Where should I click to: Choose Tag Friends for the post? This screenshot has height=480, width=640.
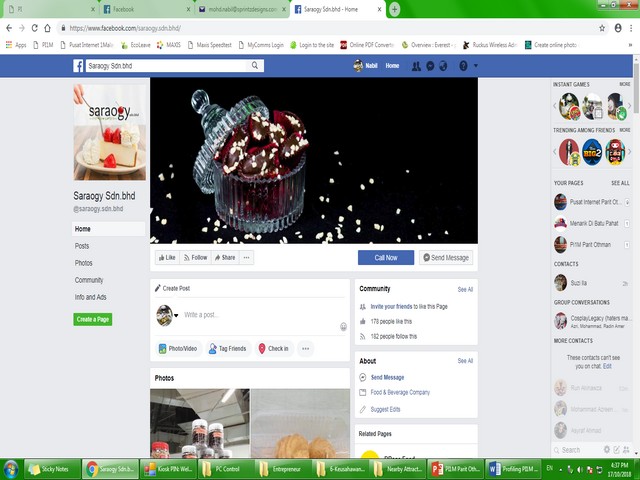(227, 349)
